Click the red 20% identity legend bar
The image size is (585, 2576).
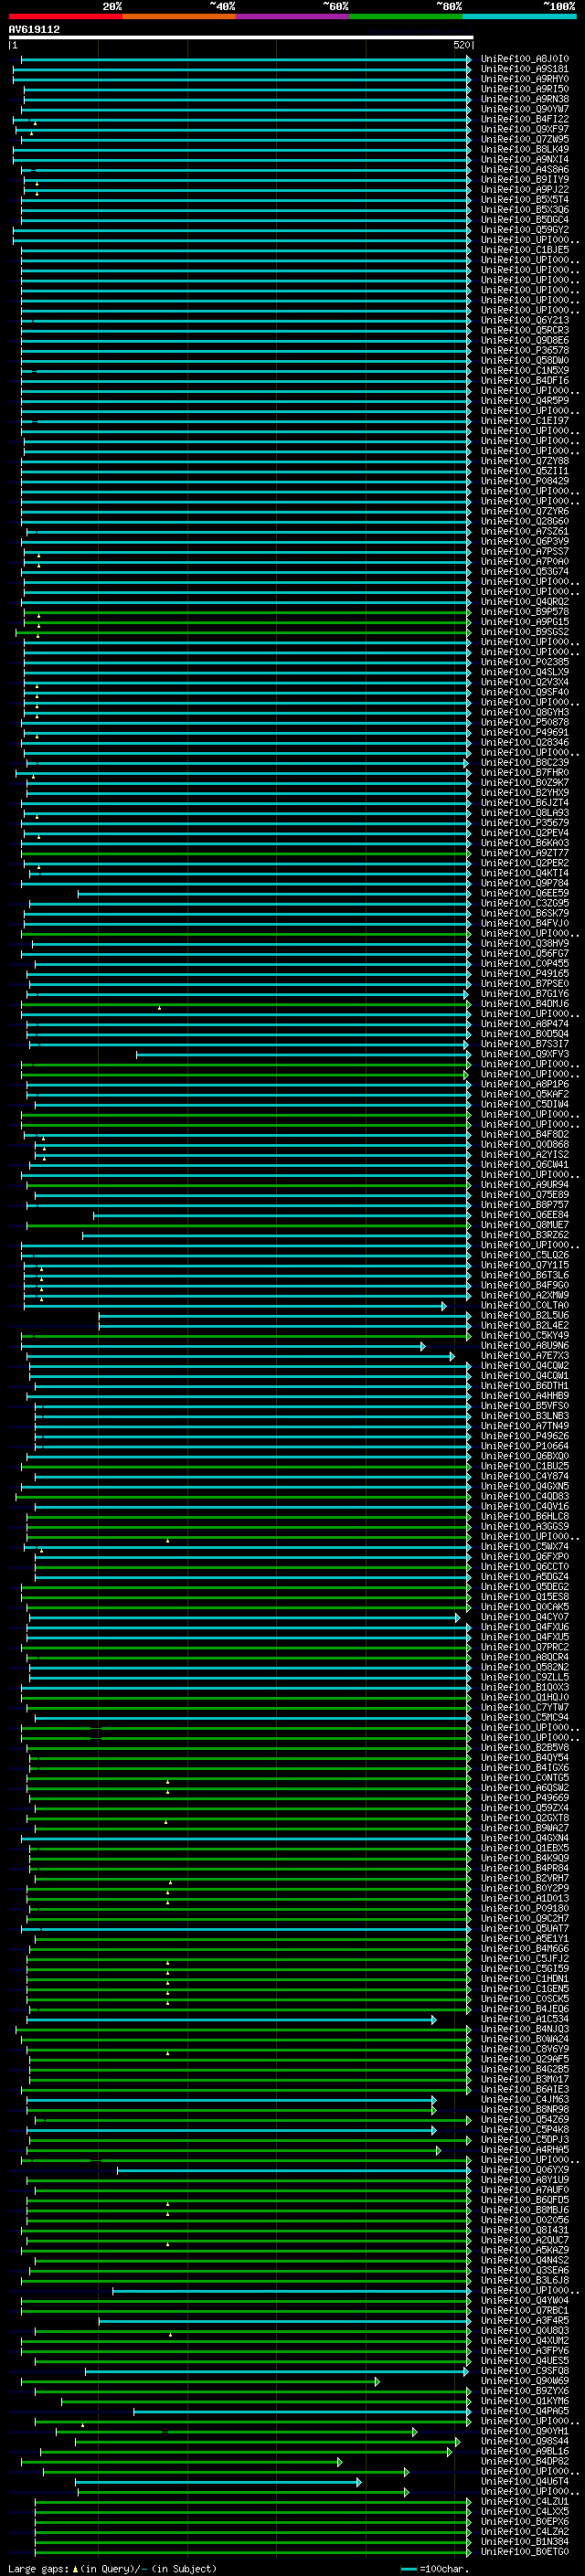click(x=65, y=16)
